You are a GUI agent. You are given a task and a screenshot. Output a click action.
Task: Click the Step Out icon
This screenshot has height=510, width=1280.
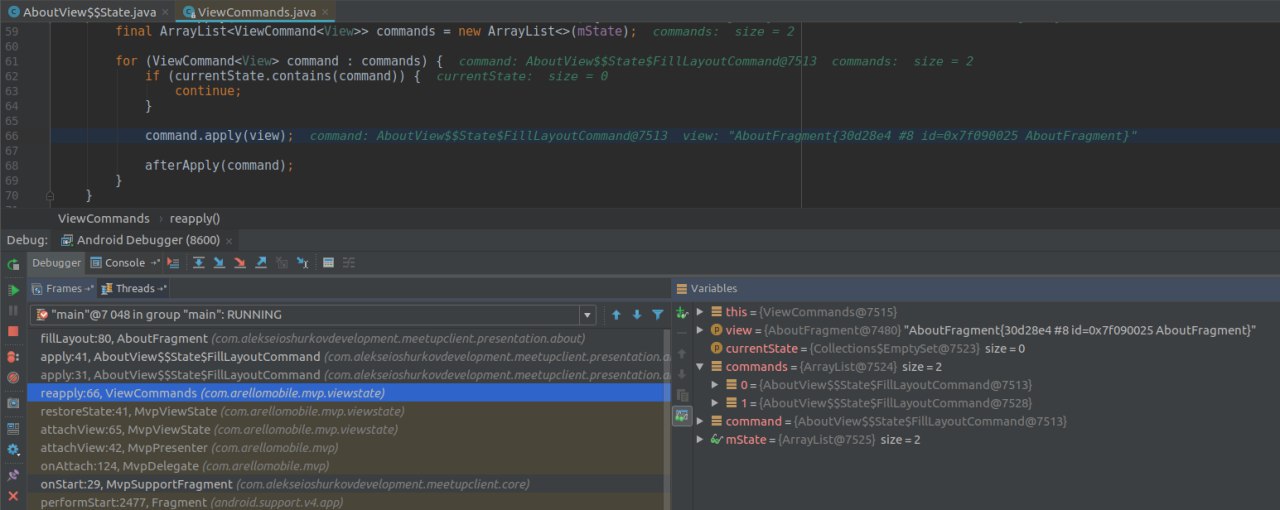[261, 263]
